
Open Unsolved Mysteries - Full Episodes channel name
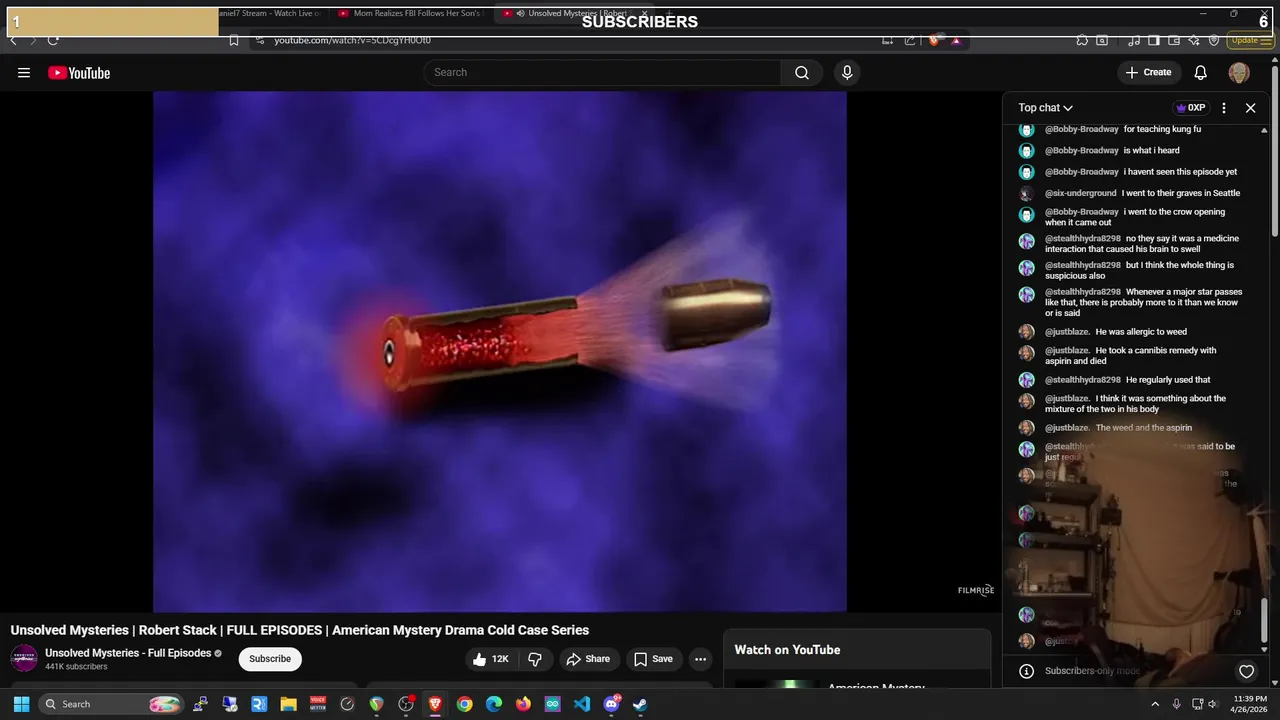coord(128,653)
